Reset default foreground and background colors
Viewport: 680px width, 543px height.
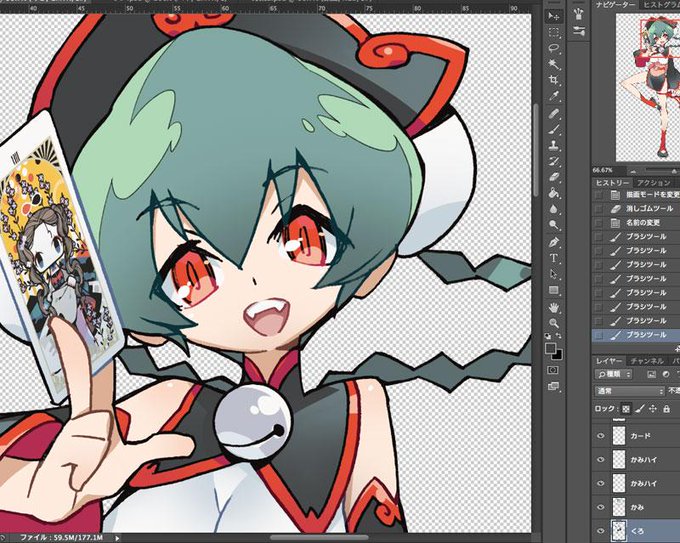click(548, 336)
